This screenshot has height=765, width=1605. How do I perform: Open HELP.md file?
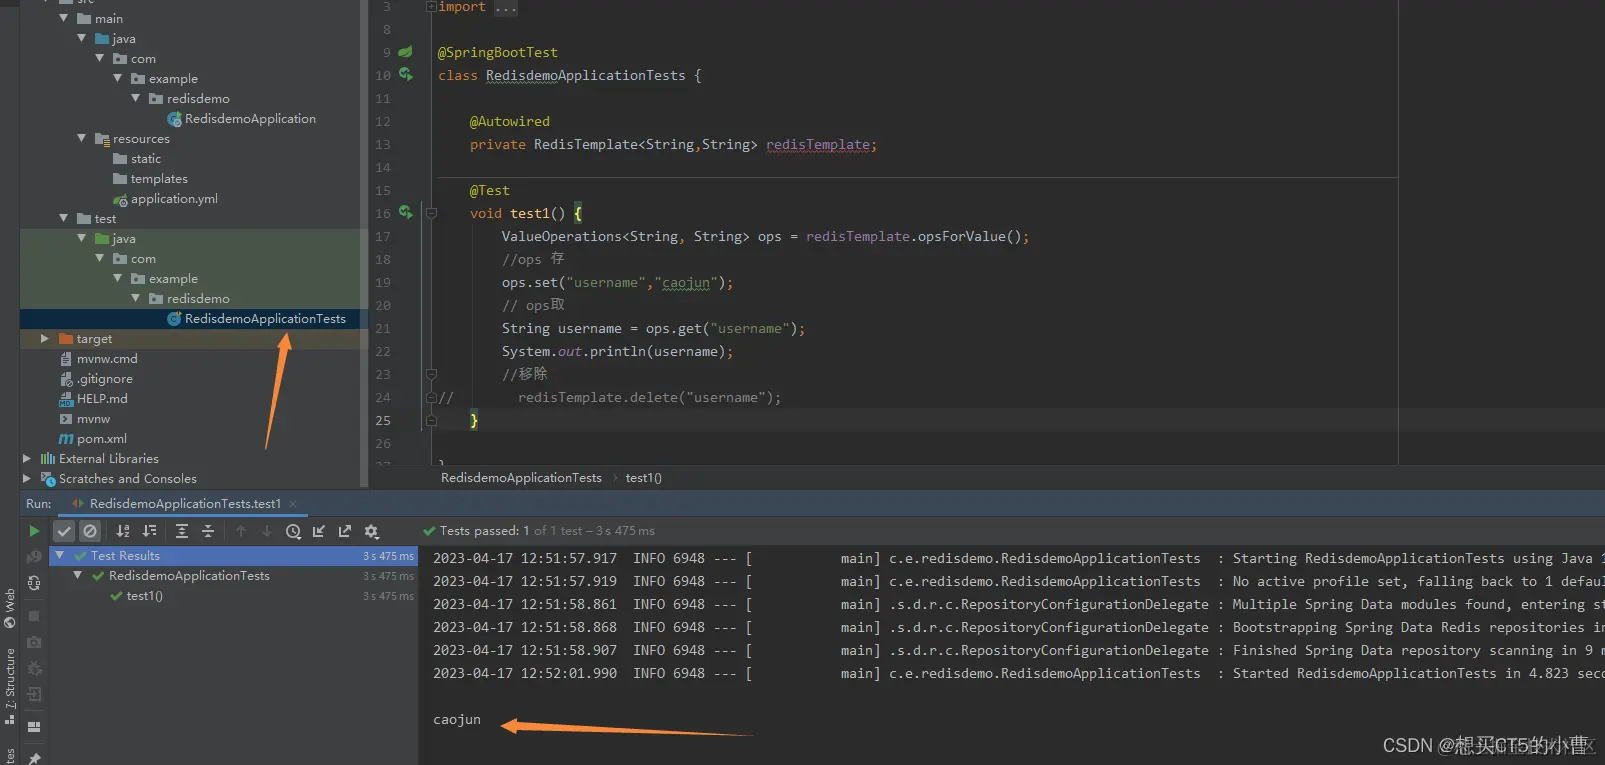pos(102,399)
